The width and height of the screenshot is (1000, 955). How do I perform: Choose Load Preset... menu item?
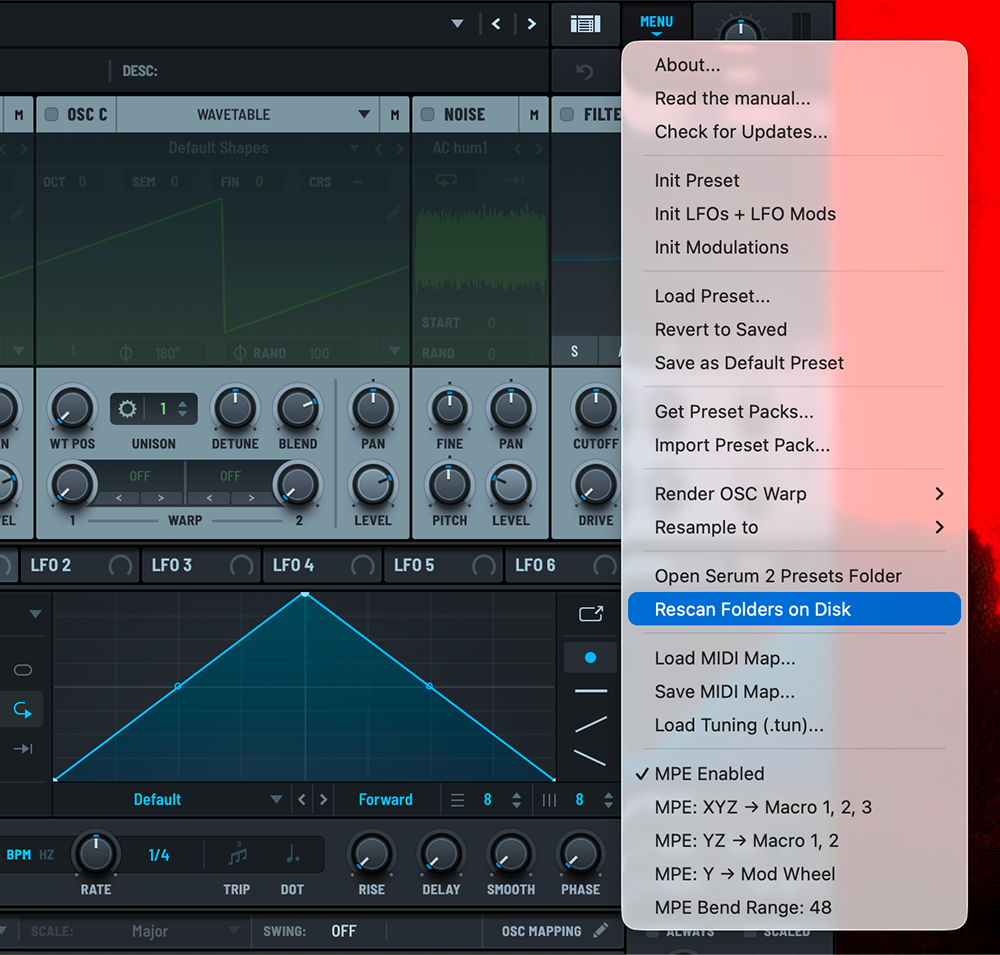[794, 296]
